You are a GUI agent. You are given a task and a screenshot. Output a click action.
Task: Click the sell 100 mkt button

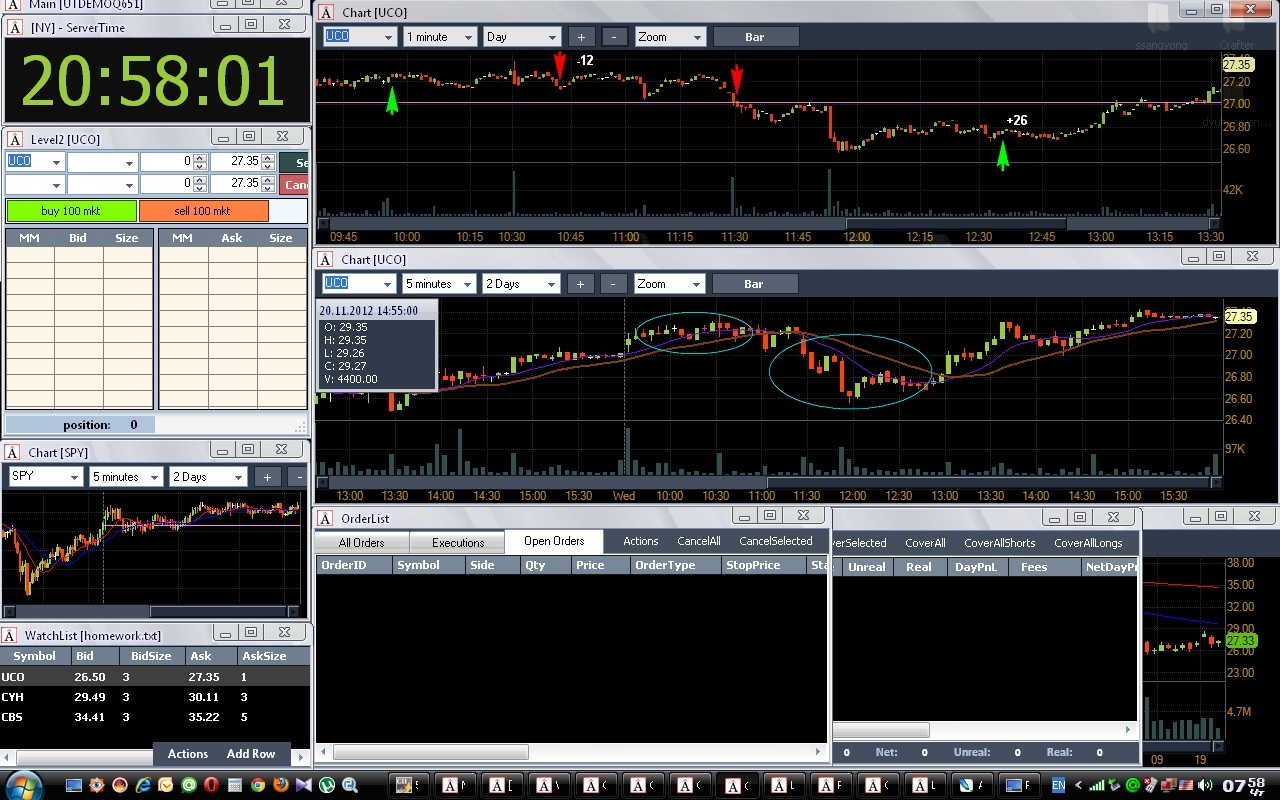(x=204, y=211)
